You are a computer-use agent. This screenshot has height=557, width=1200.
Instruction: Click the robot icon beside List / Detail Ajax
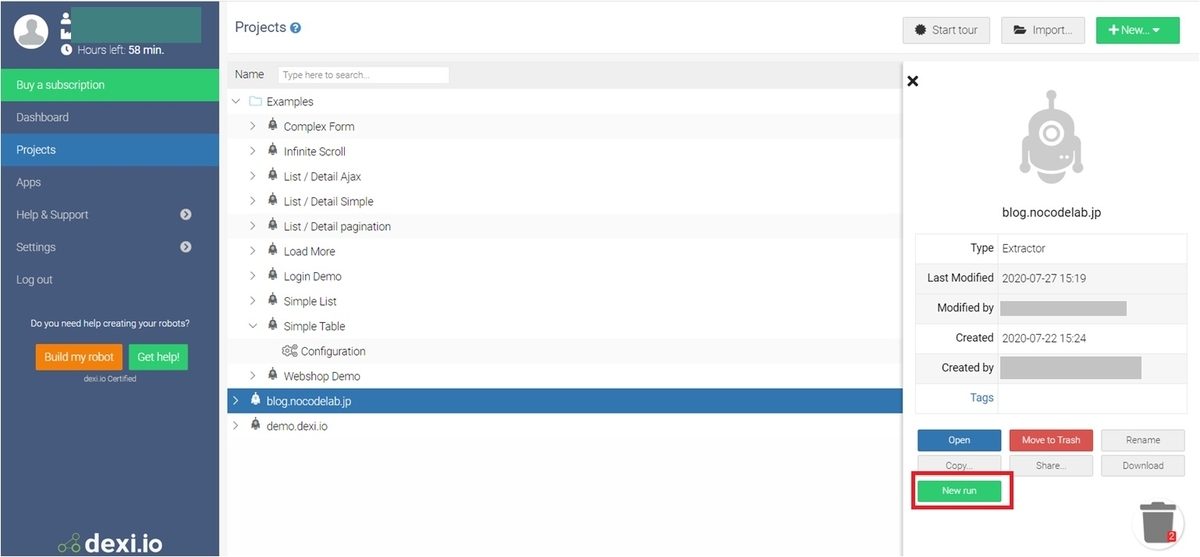coord(273,176)
